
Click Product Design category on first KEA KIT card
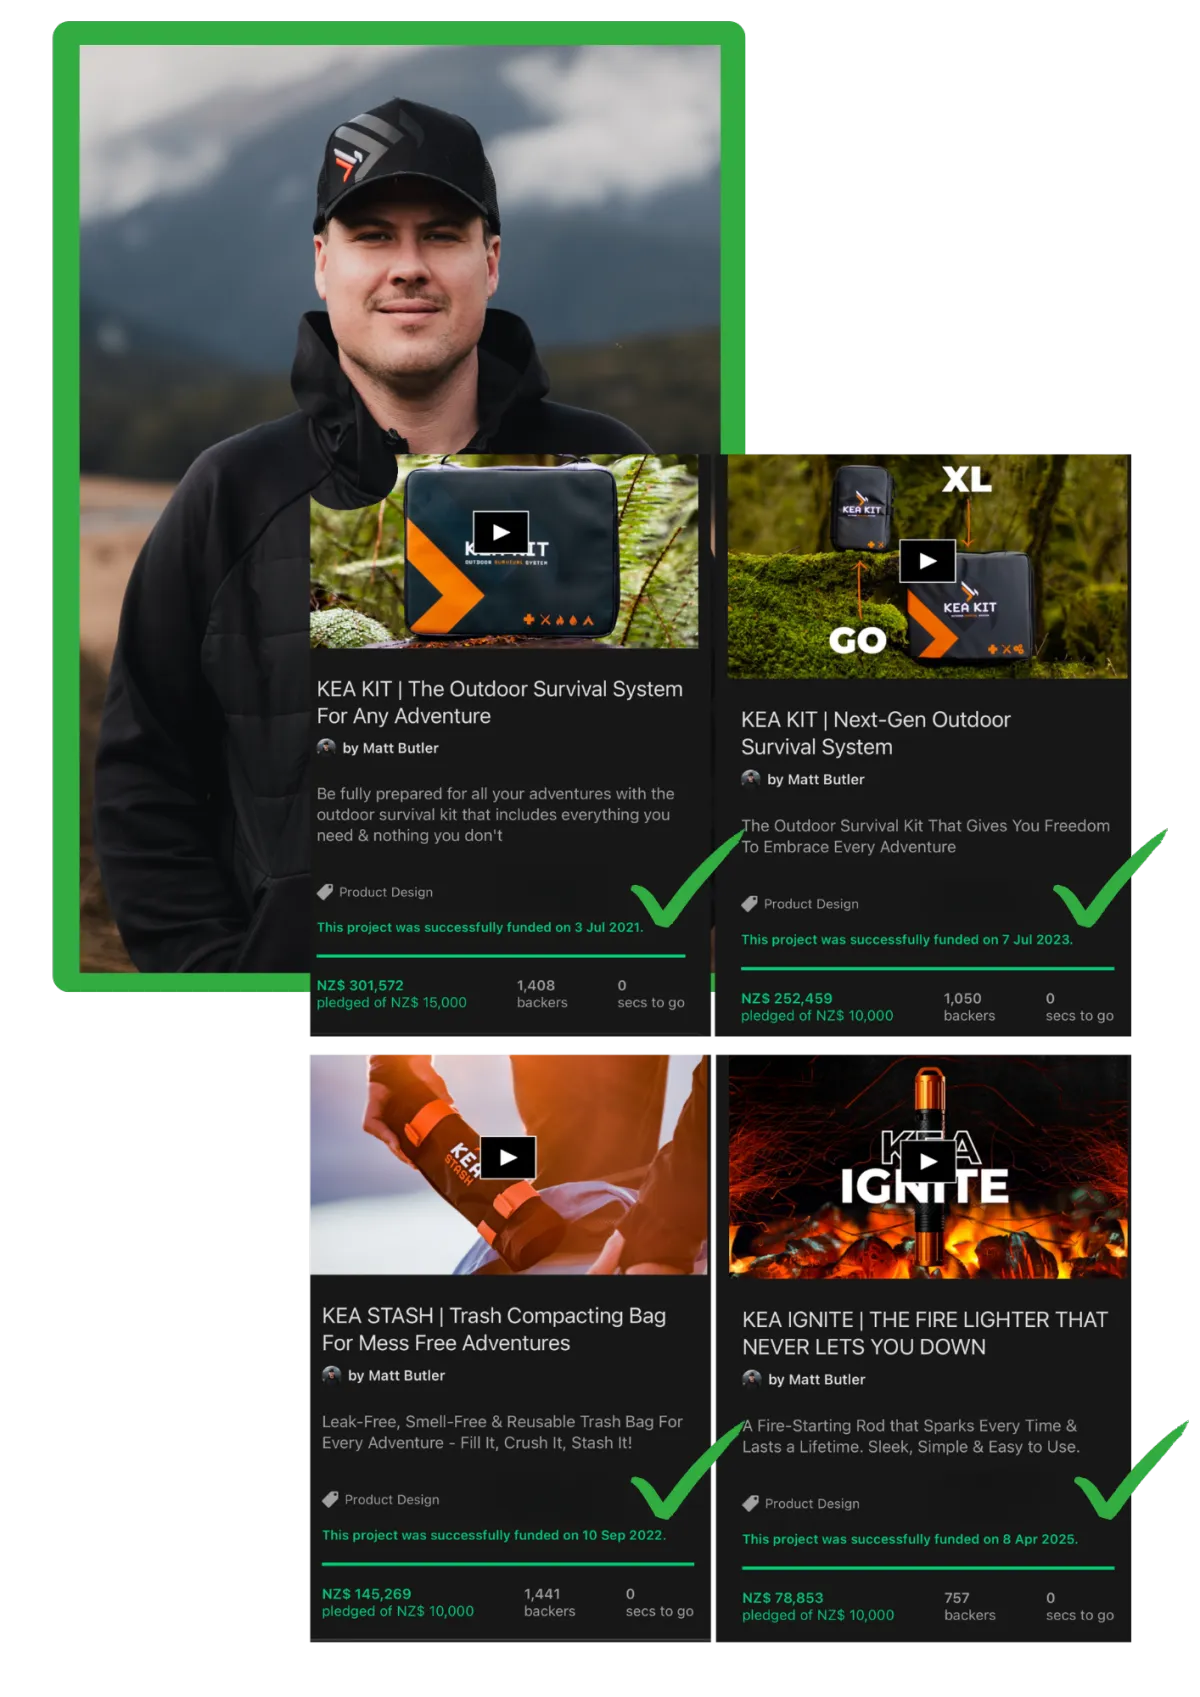coord(385,892)
